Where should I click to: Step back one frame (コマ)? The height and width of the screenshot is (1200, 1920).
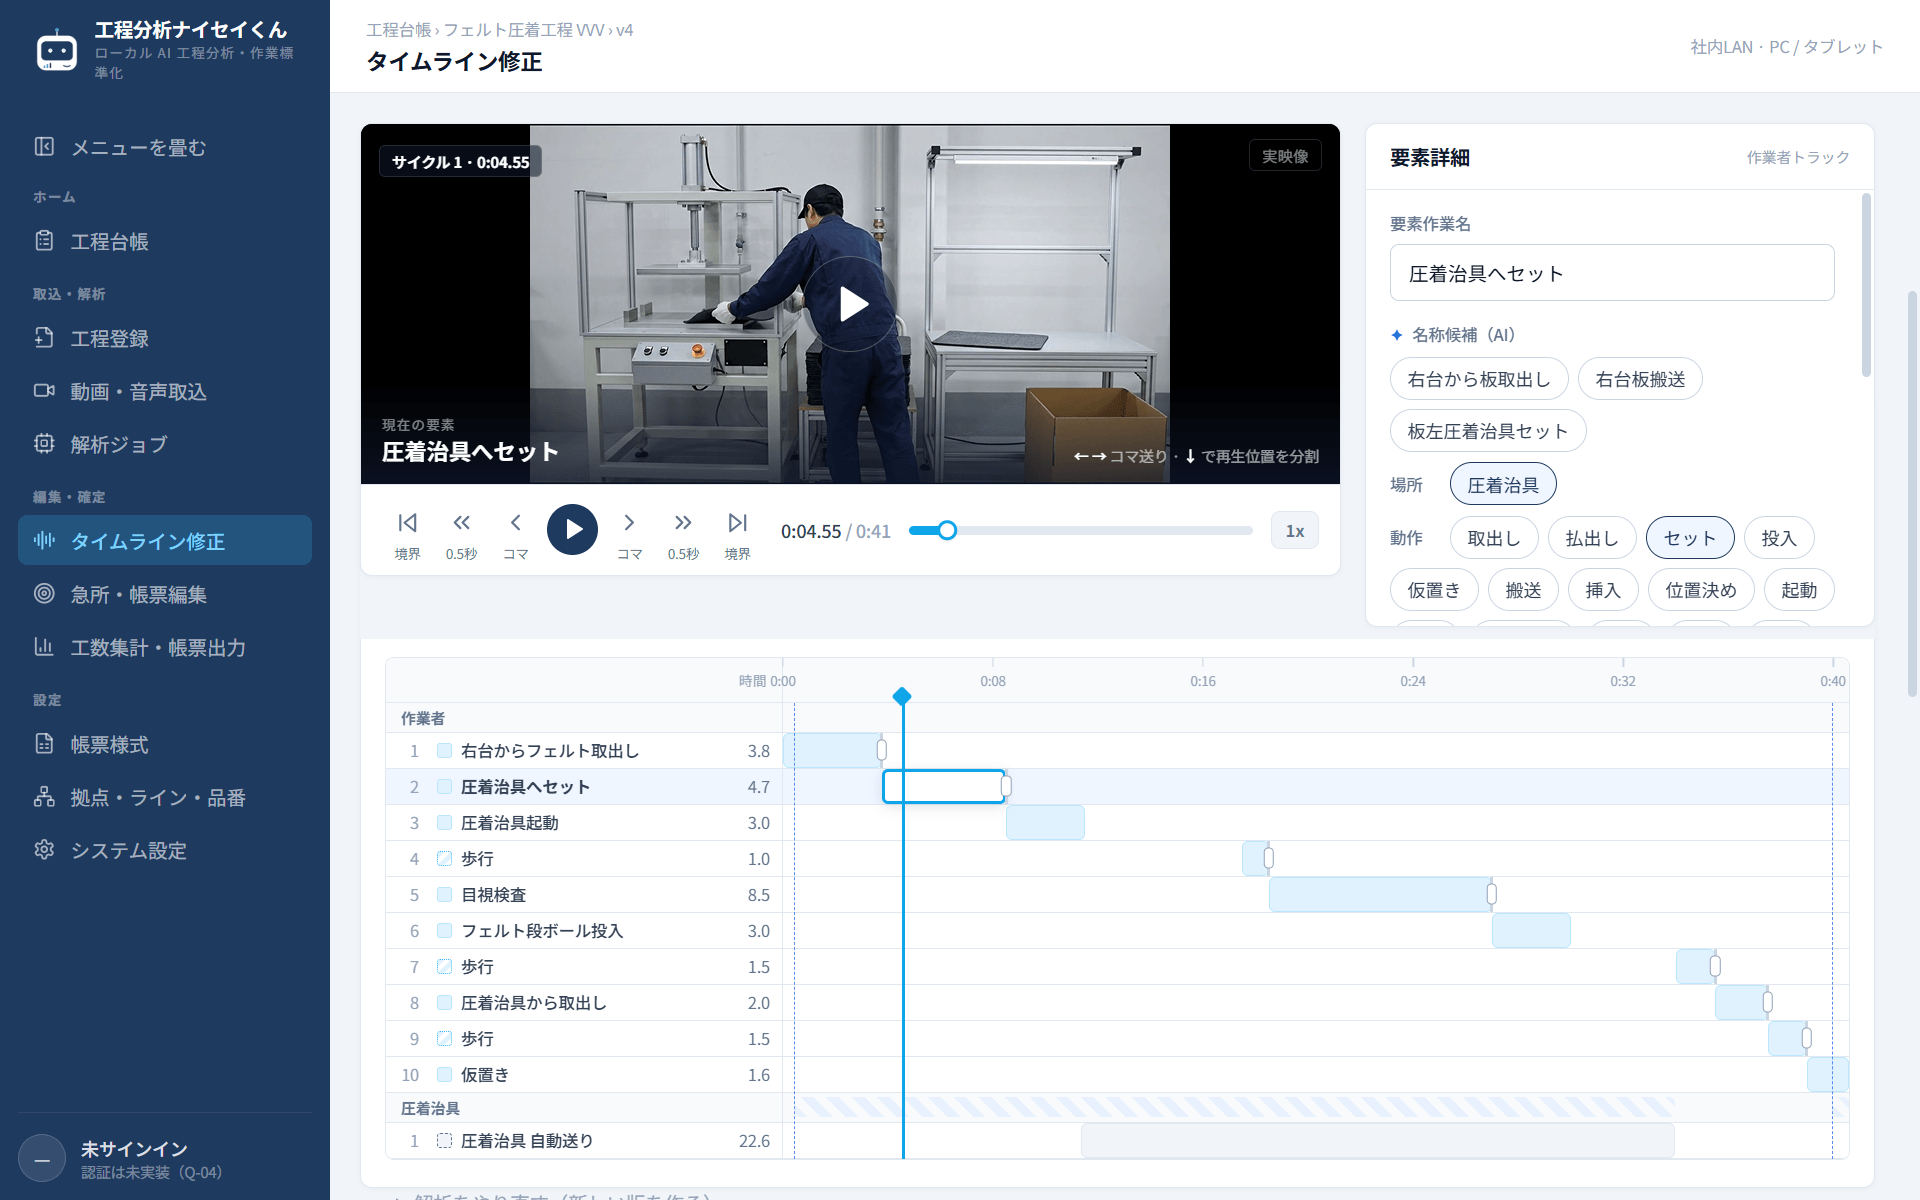tap(515, 534)
